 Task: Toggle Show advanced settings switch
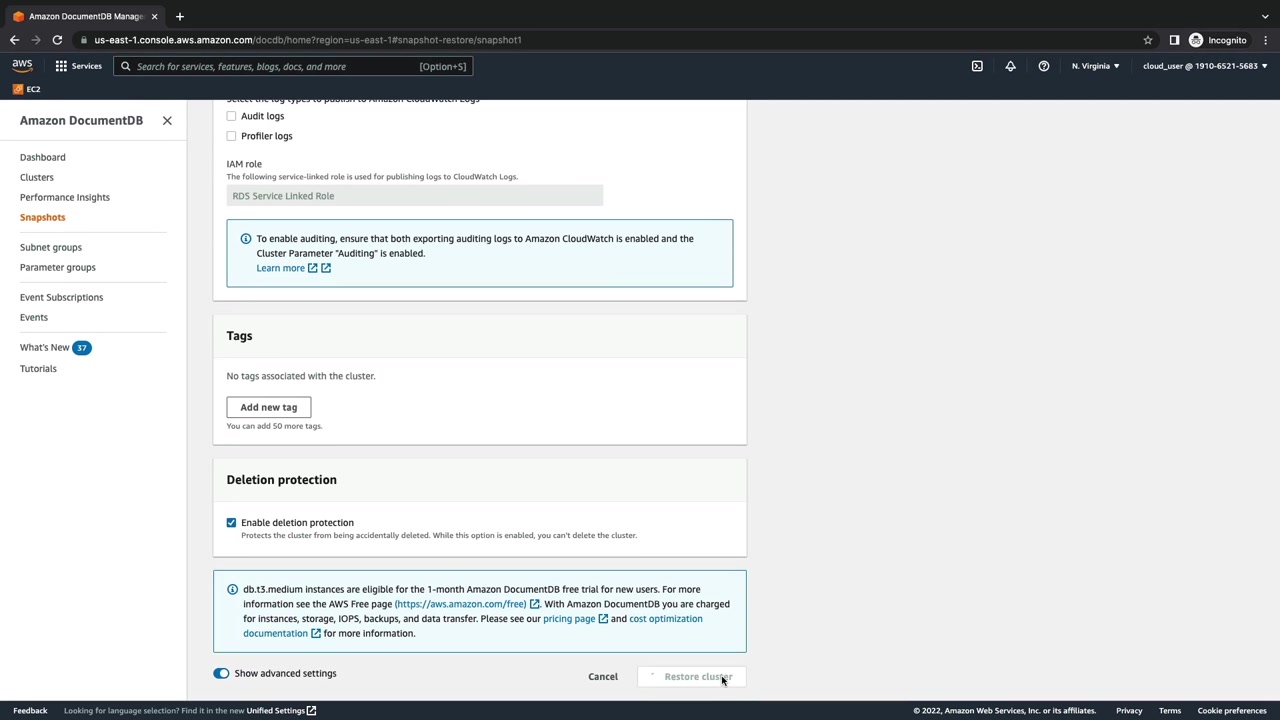click(x=221, y=673)
